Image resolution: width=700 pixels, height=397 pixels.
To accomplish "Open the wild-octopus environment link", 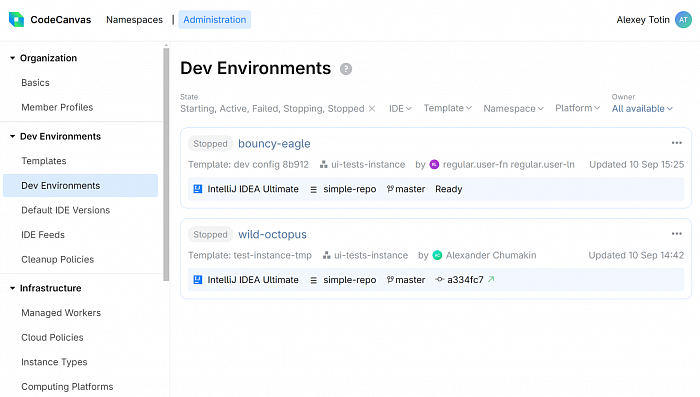I will (x=272, y=234).
